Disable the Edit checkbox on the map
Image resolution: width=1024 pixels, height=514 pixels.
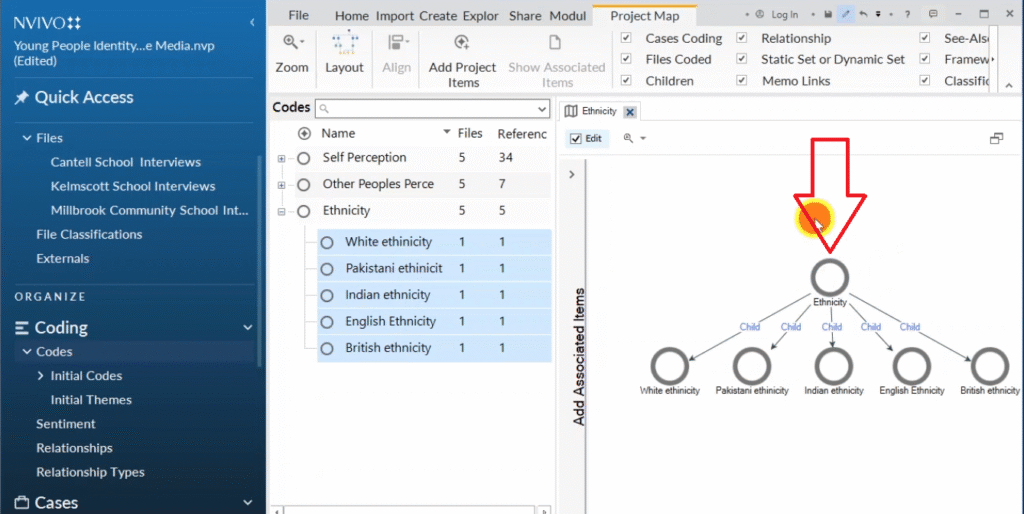point(575,139)
